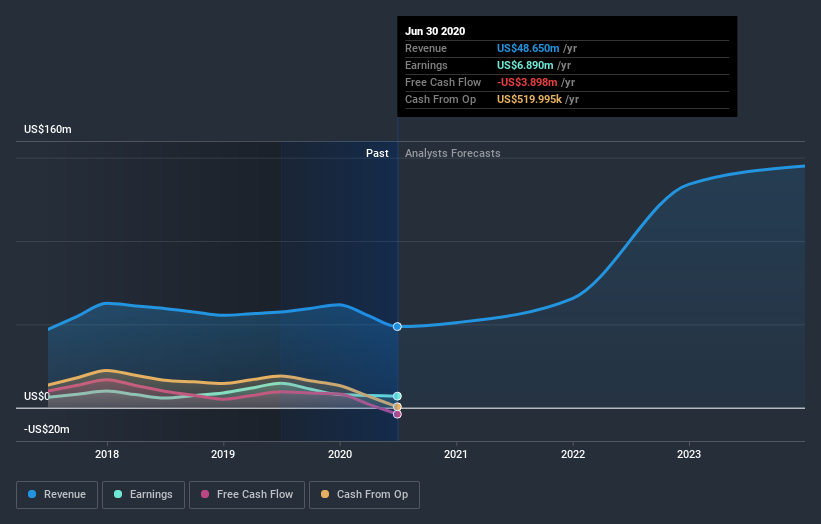Toggle the Cash From Op legend button
821x524 pixels.
click(364, 495)
